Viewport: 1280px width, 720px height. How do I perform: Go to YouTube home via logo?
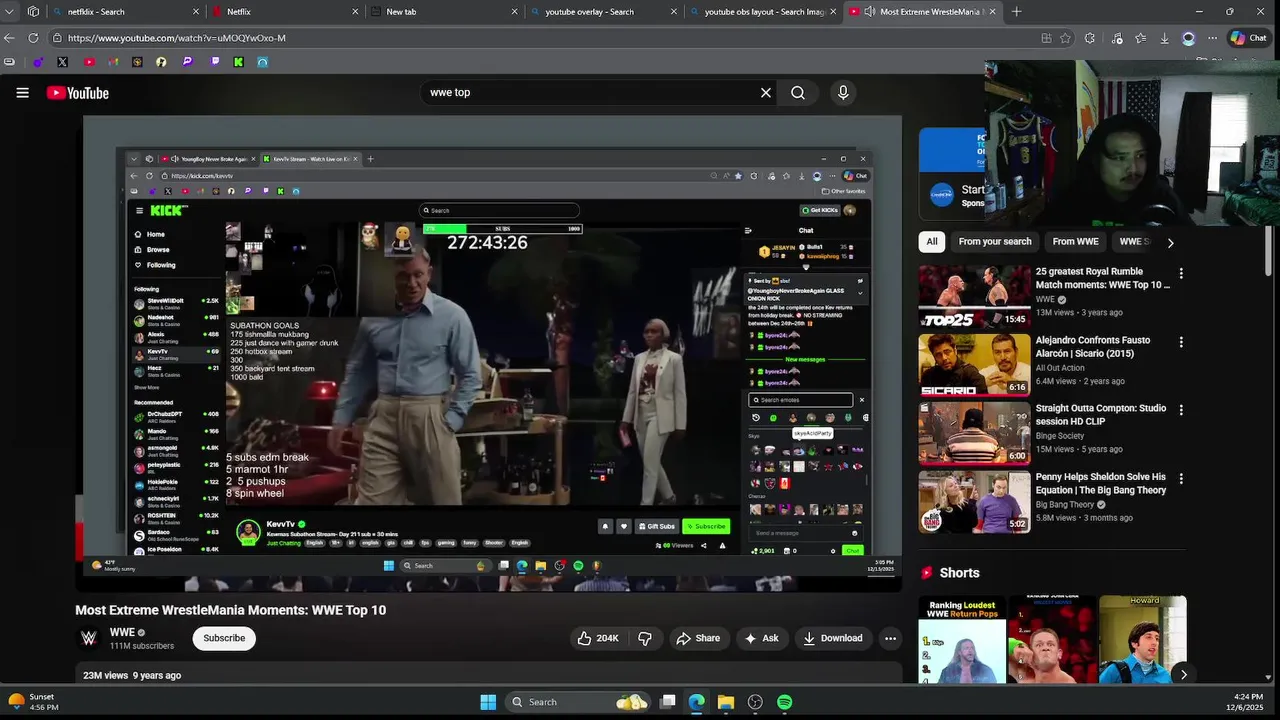(x=77, y=93)
